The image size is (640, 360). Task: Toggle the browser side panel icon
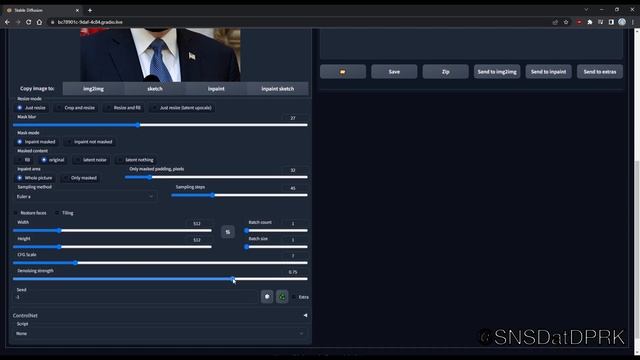pos(611,22)
